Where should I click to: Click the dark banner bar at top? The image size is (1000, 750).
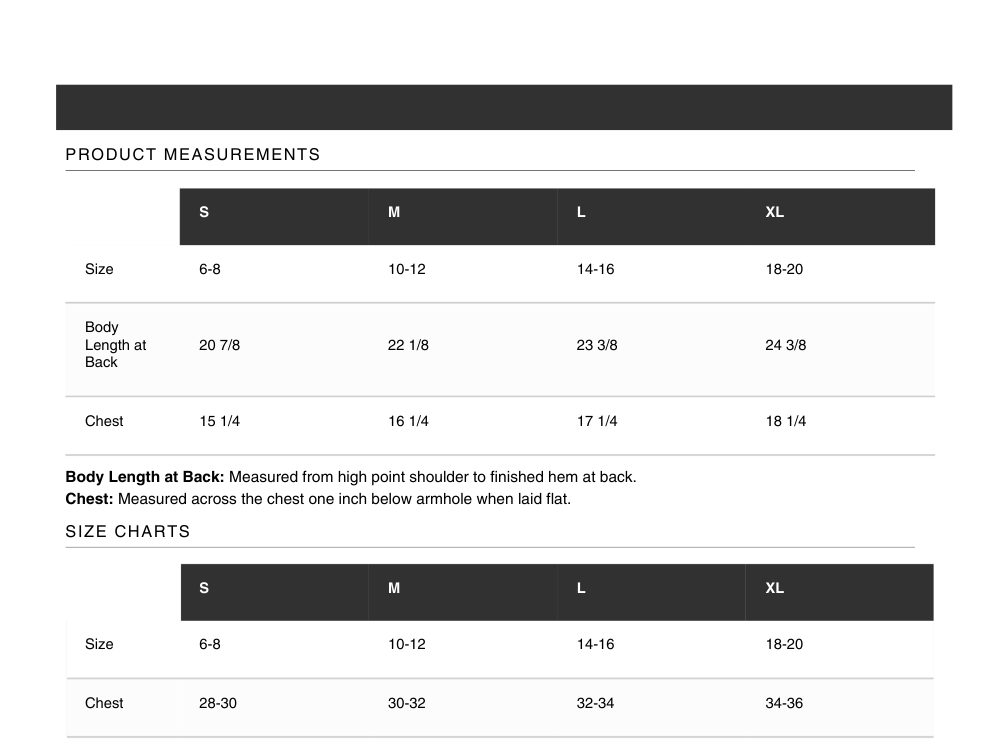click(504, 108)
